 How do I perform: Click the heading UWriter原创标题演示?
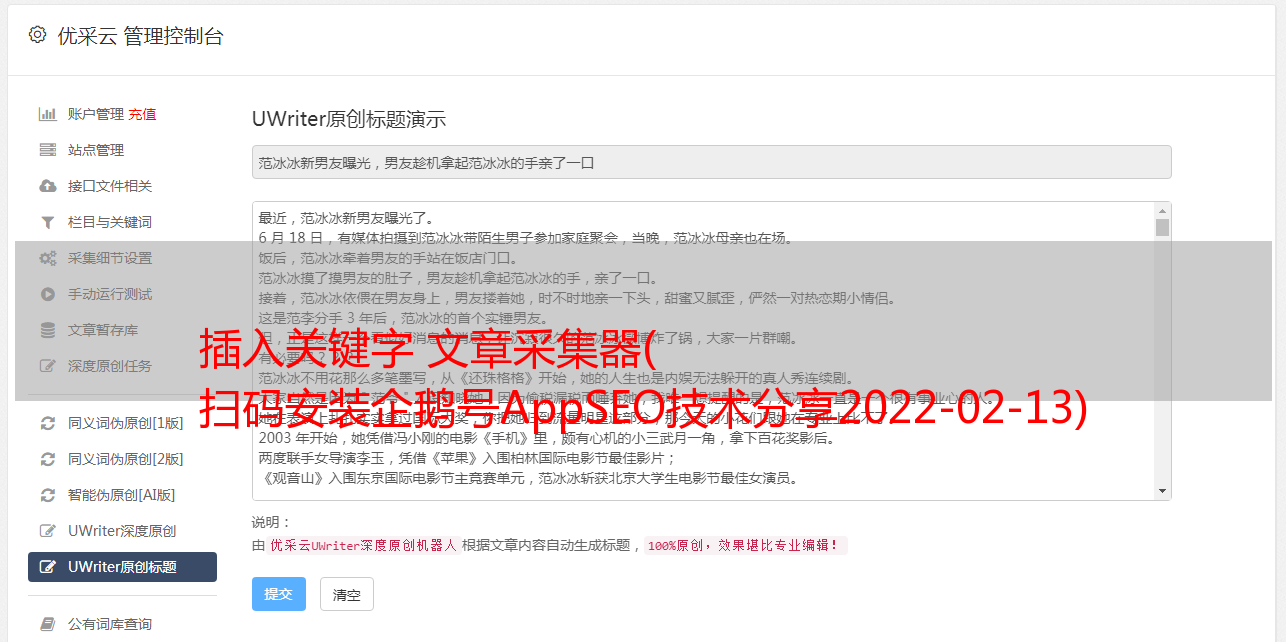pos(349,119)
